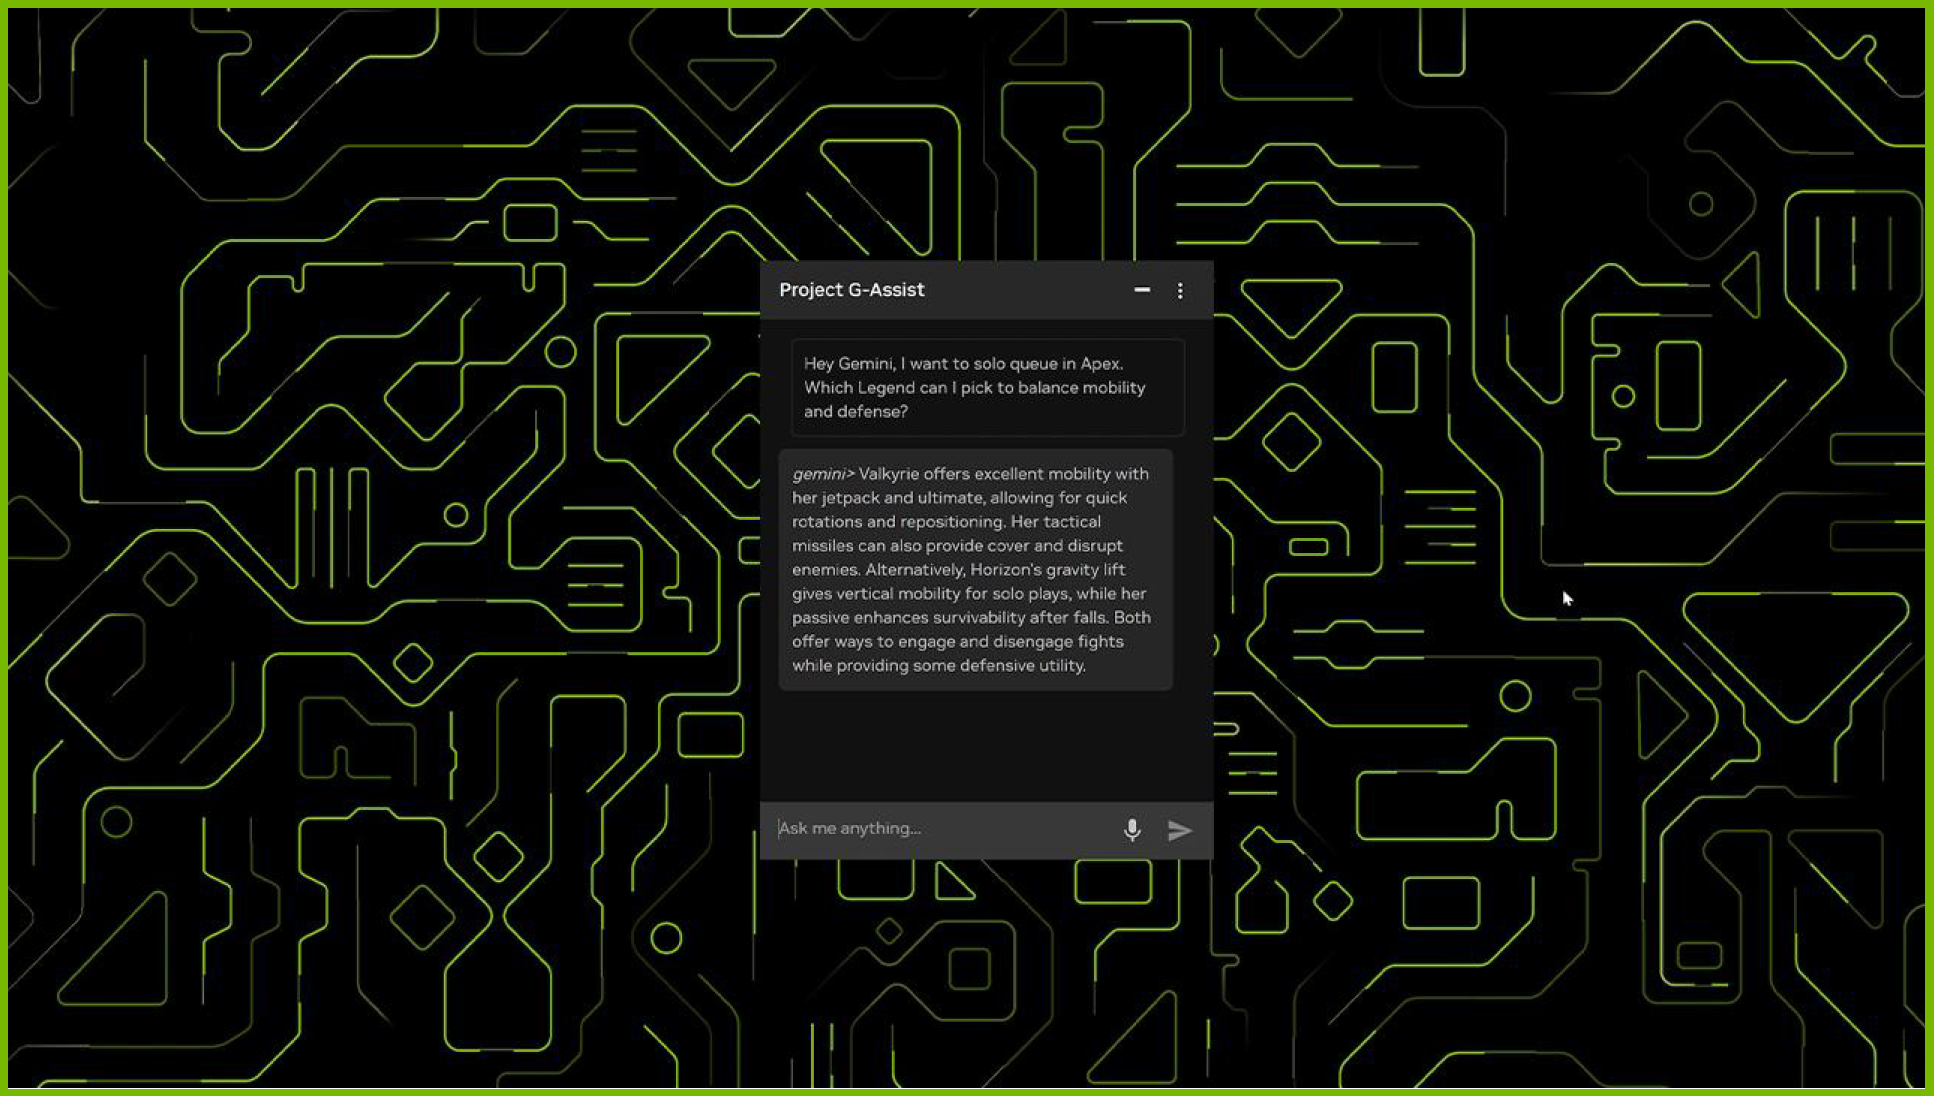The width and height of the screenshot is (1934, 1096).
Task: Click the G-Assist title bar empty space
Action: coord(1030,290)
